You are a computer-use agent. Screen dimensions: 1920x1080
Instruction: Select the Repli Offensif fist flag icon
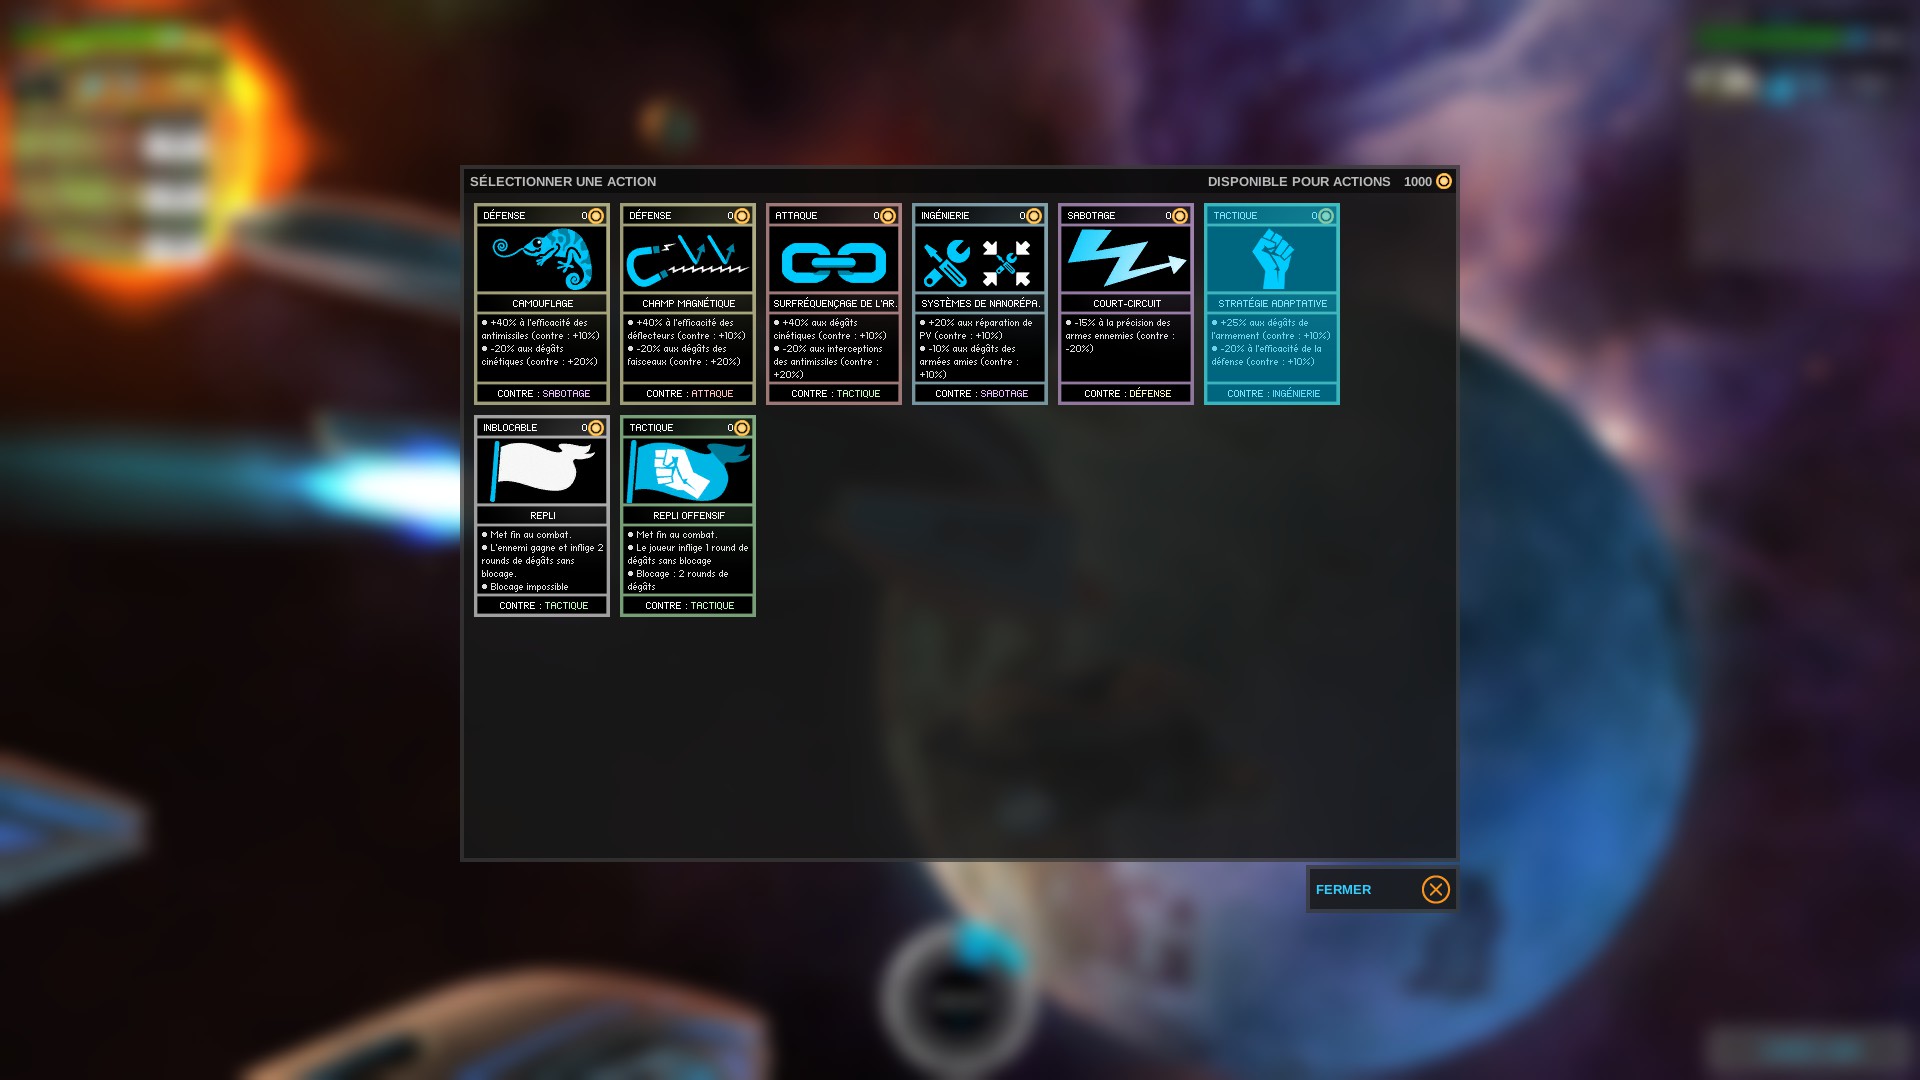pos(688,471)
